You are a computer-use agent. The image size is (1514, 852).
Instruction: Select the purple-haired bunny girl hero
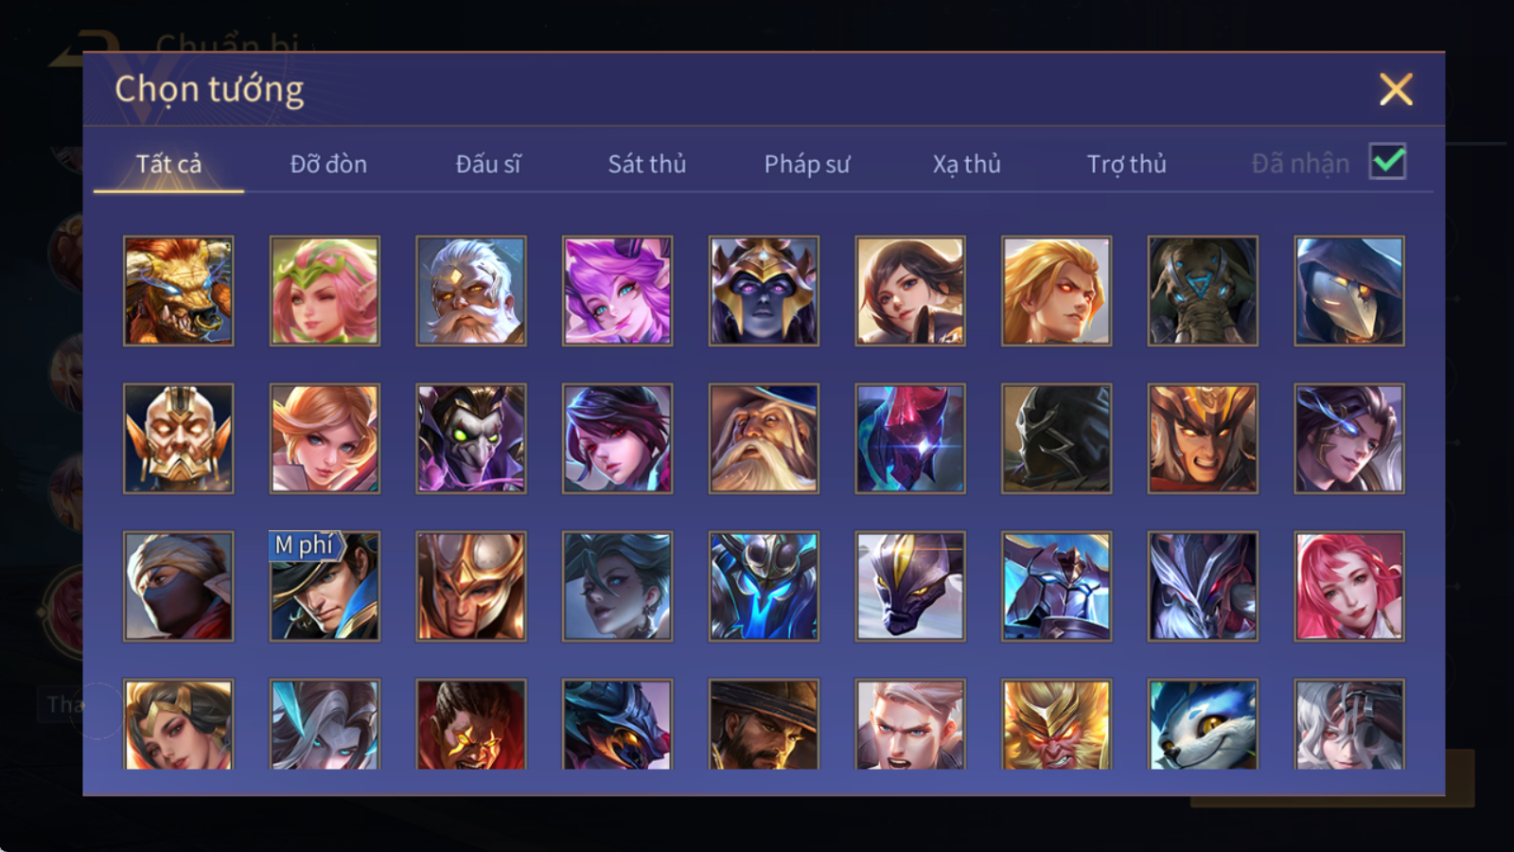tap(617, 291)
